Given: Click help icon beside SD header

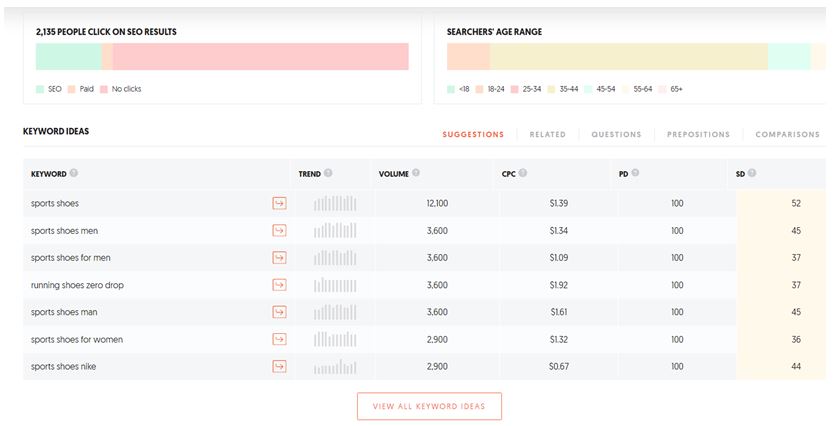Looking at the screenshot, I should pos(752,173).
